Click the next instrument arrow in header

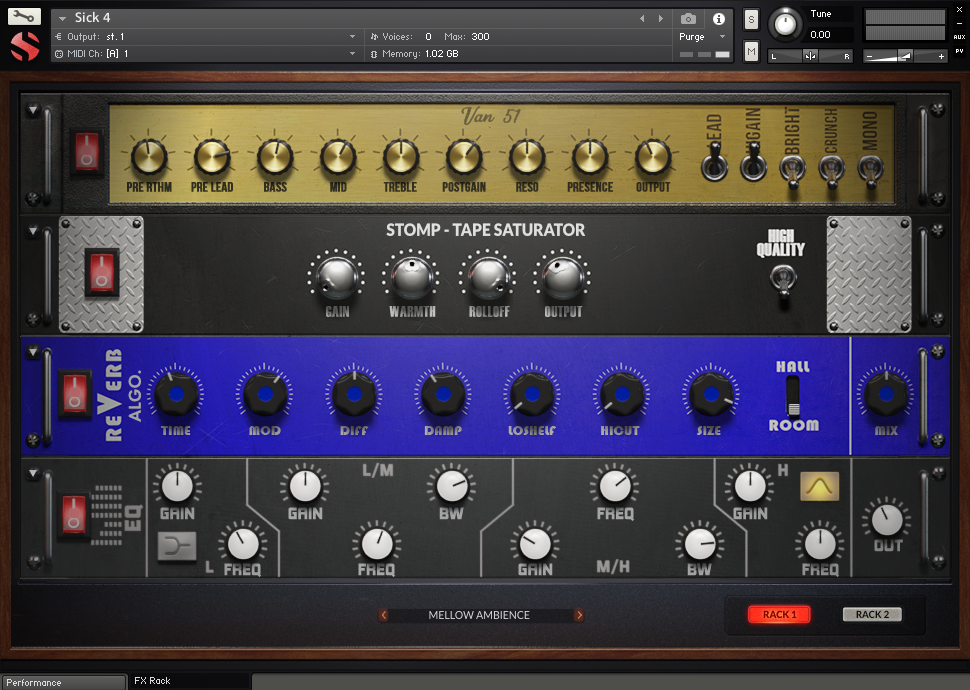(x=661, y=19)
